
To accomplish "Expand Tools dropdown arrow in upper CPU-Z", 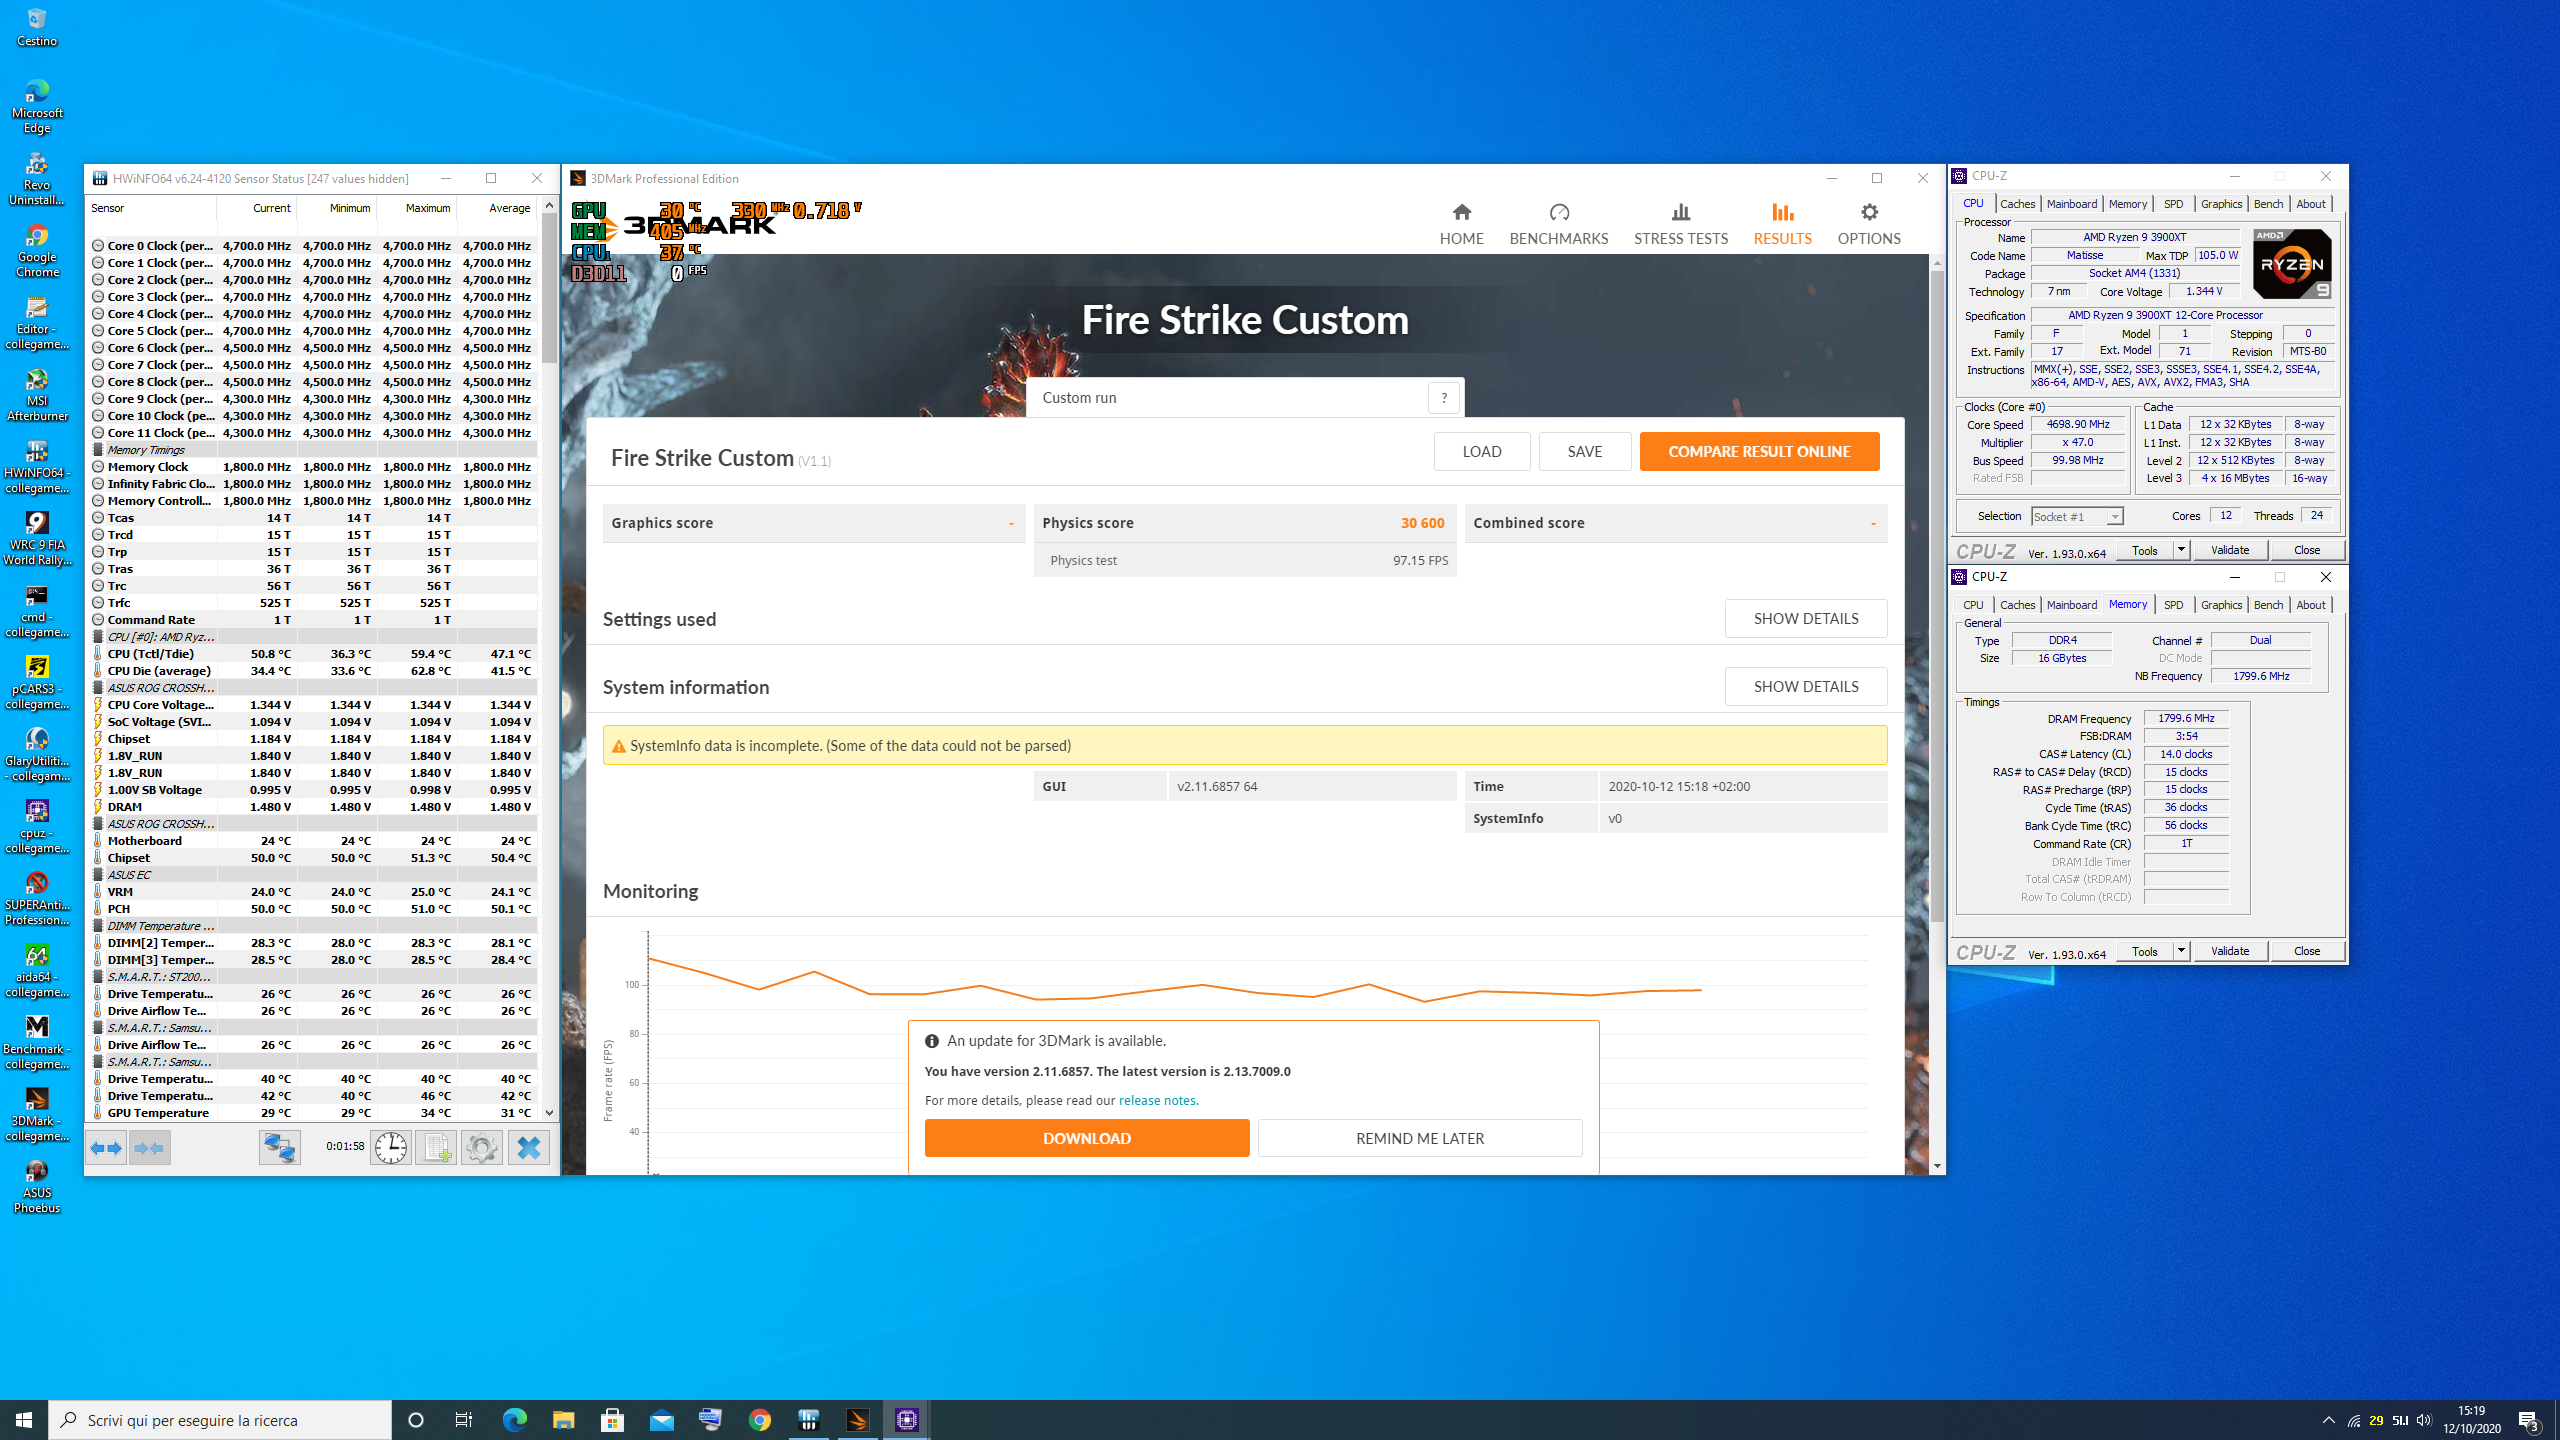I will tap(2181, 550).
